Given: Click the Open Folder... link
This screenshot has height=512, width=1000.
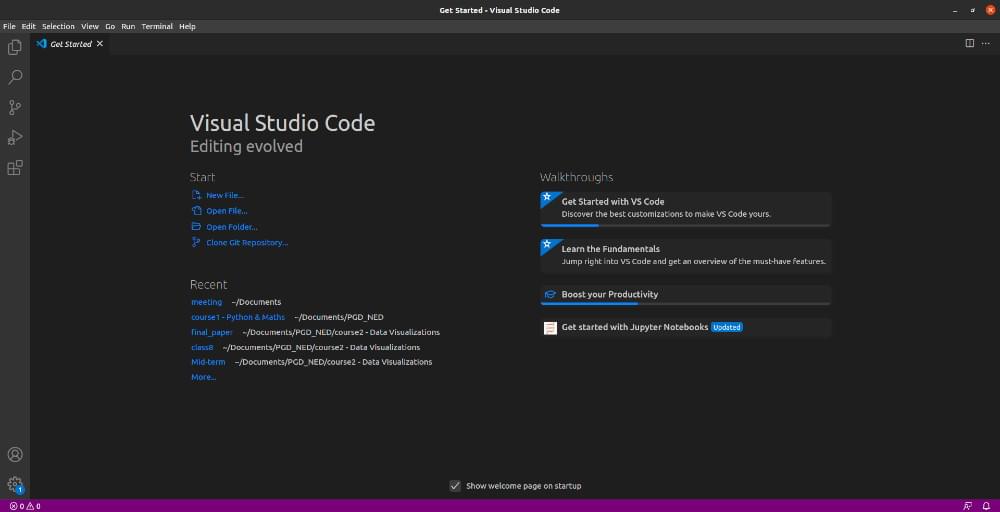Looking at the screenshot, I should pyautogui.click(x=224, y=227).
